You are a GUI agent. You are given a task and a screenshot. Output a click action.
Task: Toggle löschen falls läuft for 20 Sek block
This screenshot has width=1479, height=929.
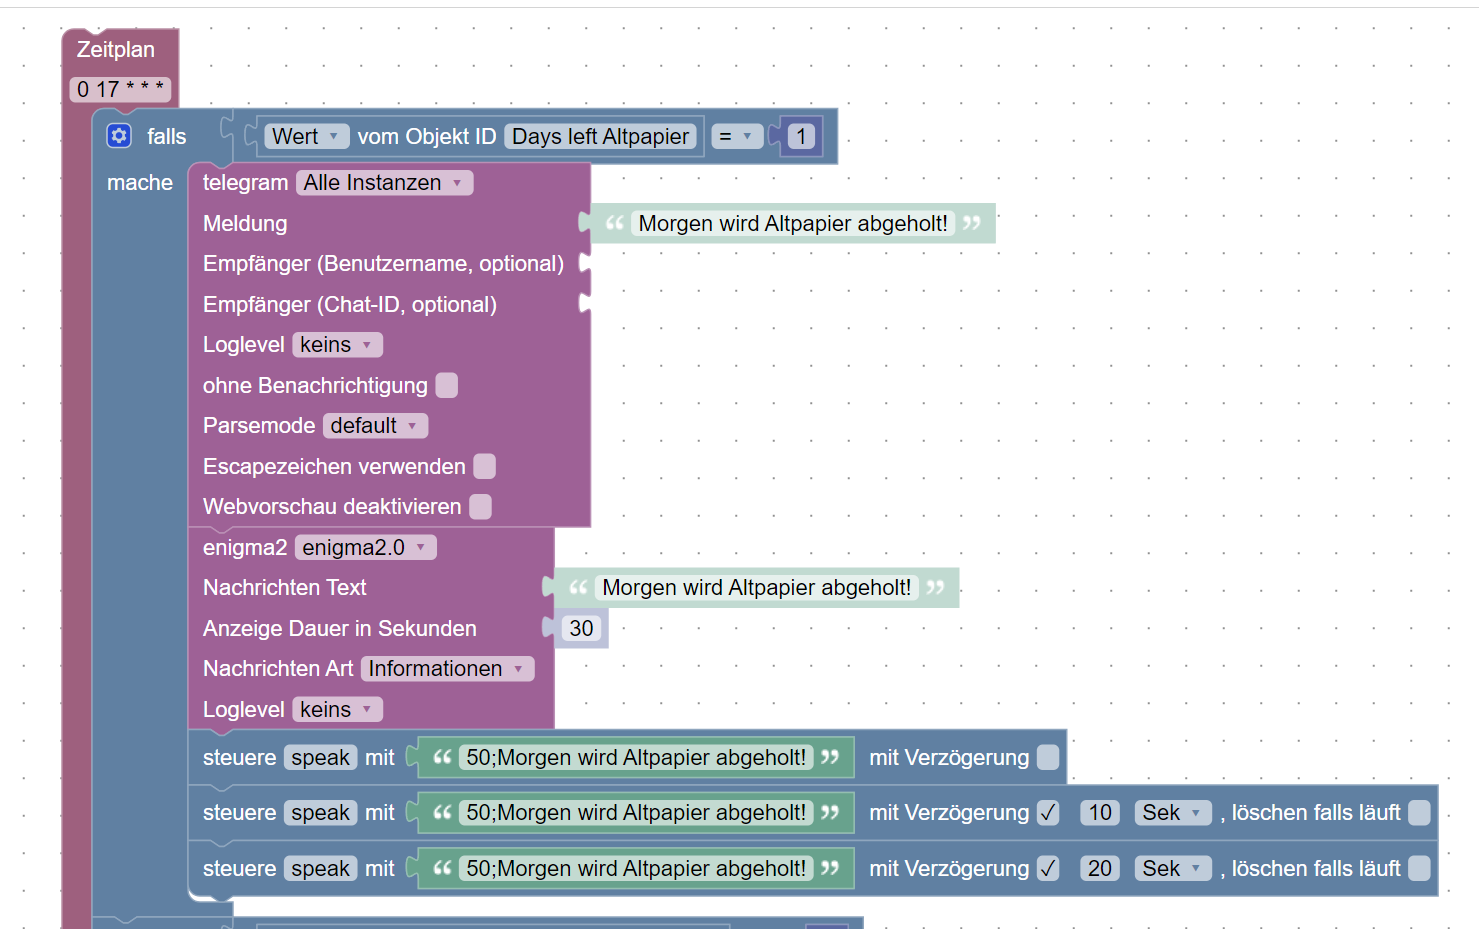coord(1419,869)
